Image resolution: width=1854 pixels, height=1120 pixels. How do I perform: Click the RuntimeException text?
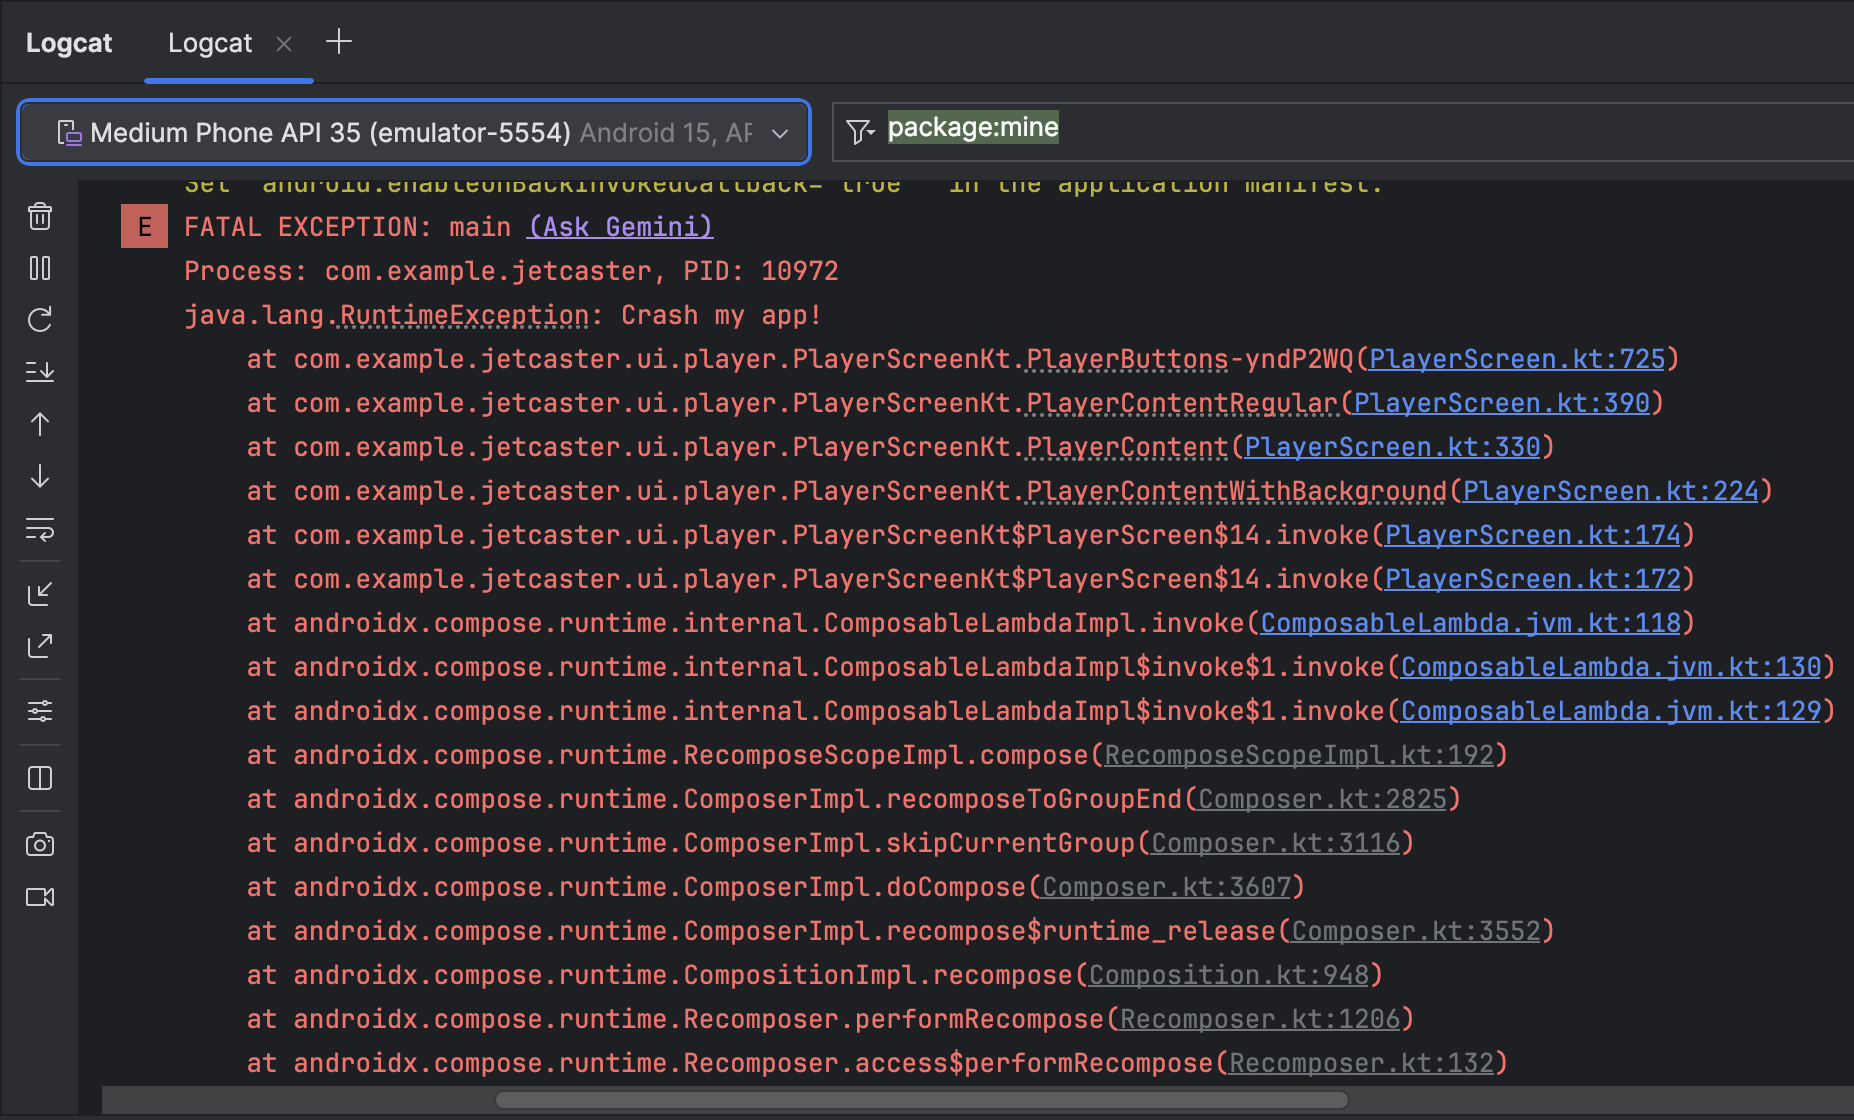click(464, 315)
